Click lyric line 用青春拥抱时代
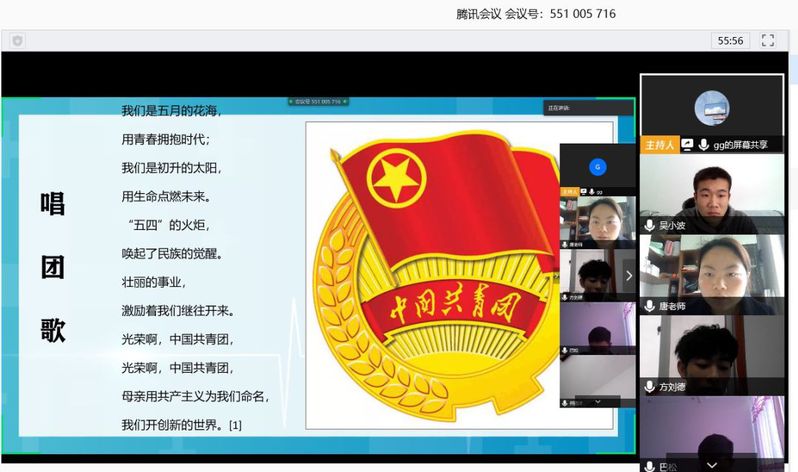This screenshot has width=798, height=472. [x=165, y=139]
